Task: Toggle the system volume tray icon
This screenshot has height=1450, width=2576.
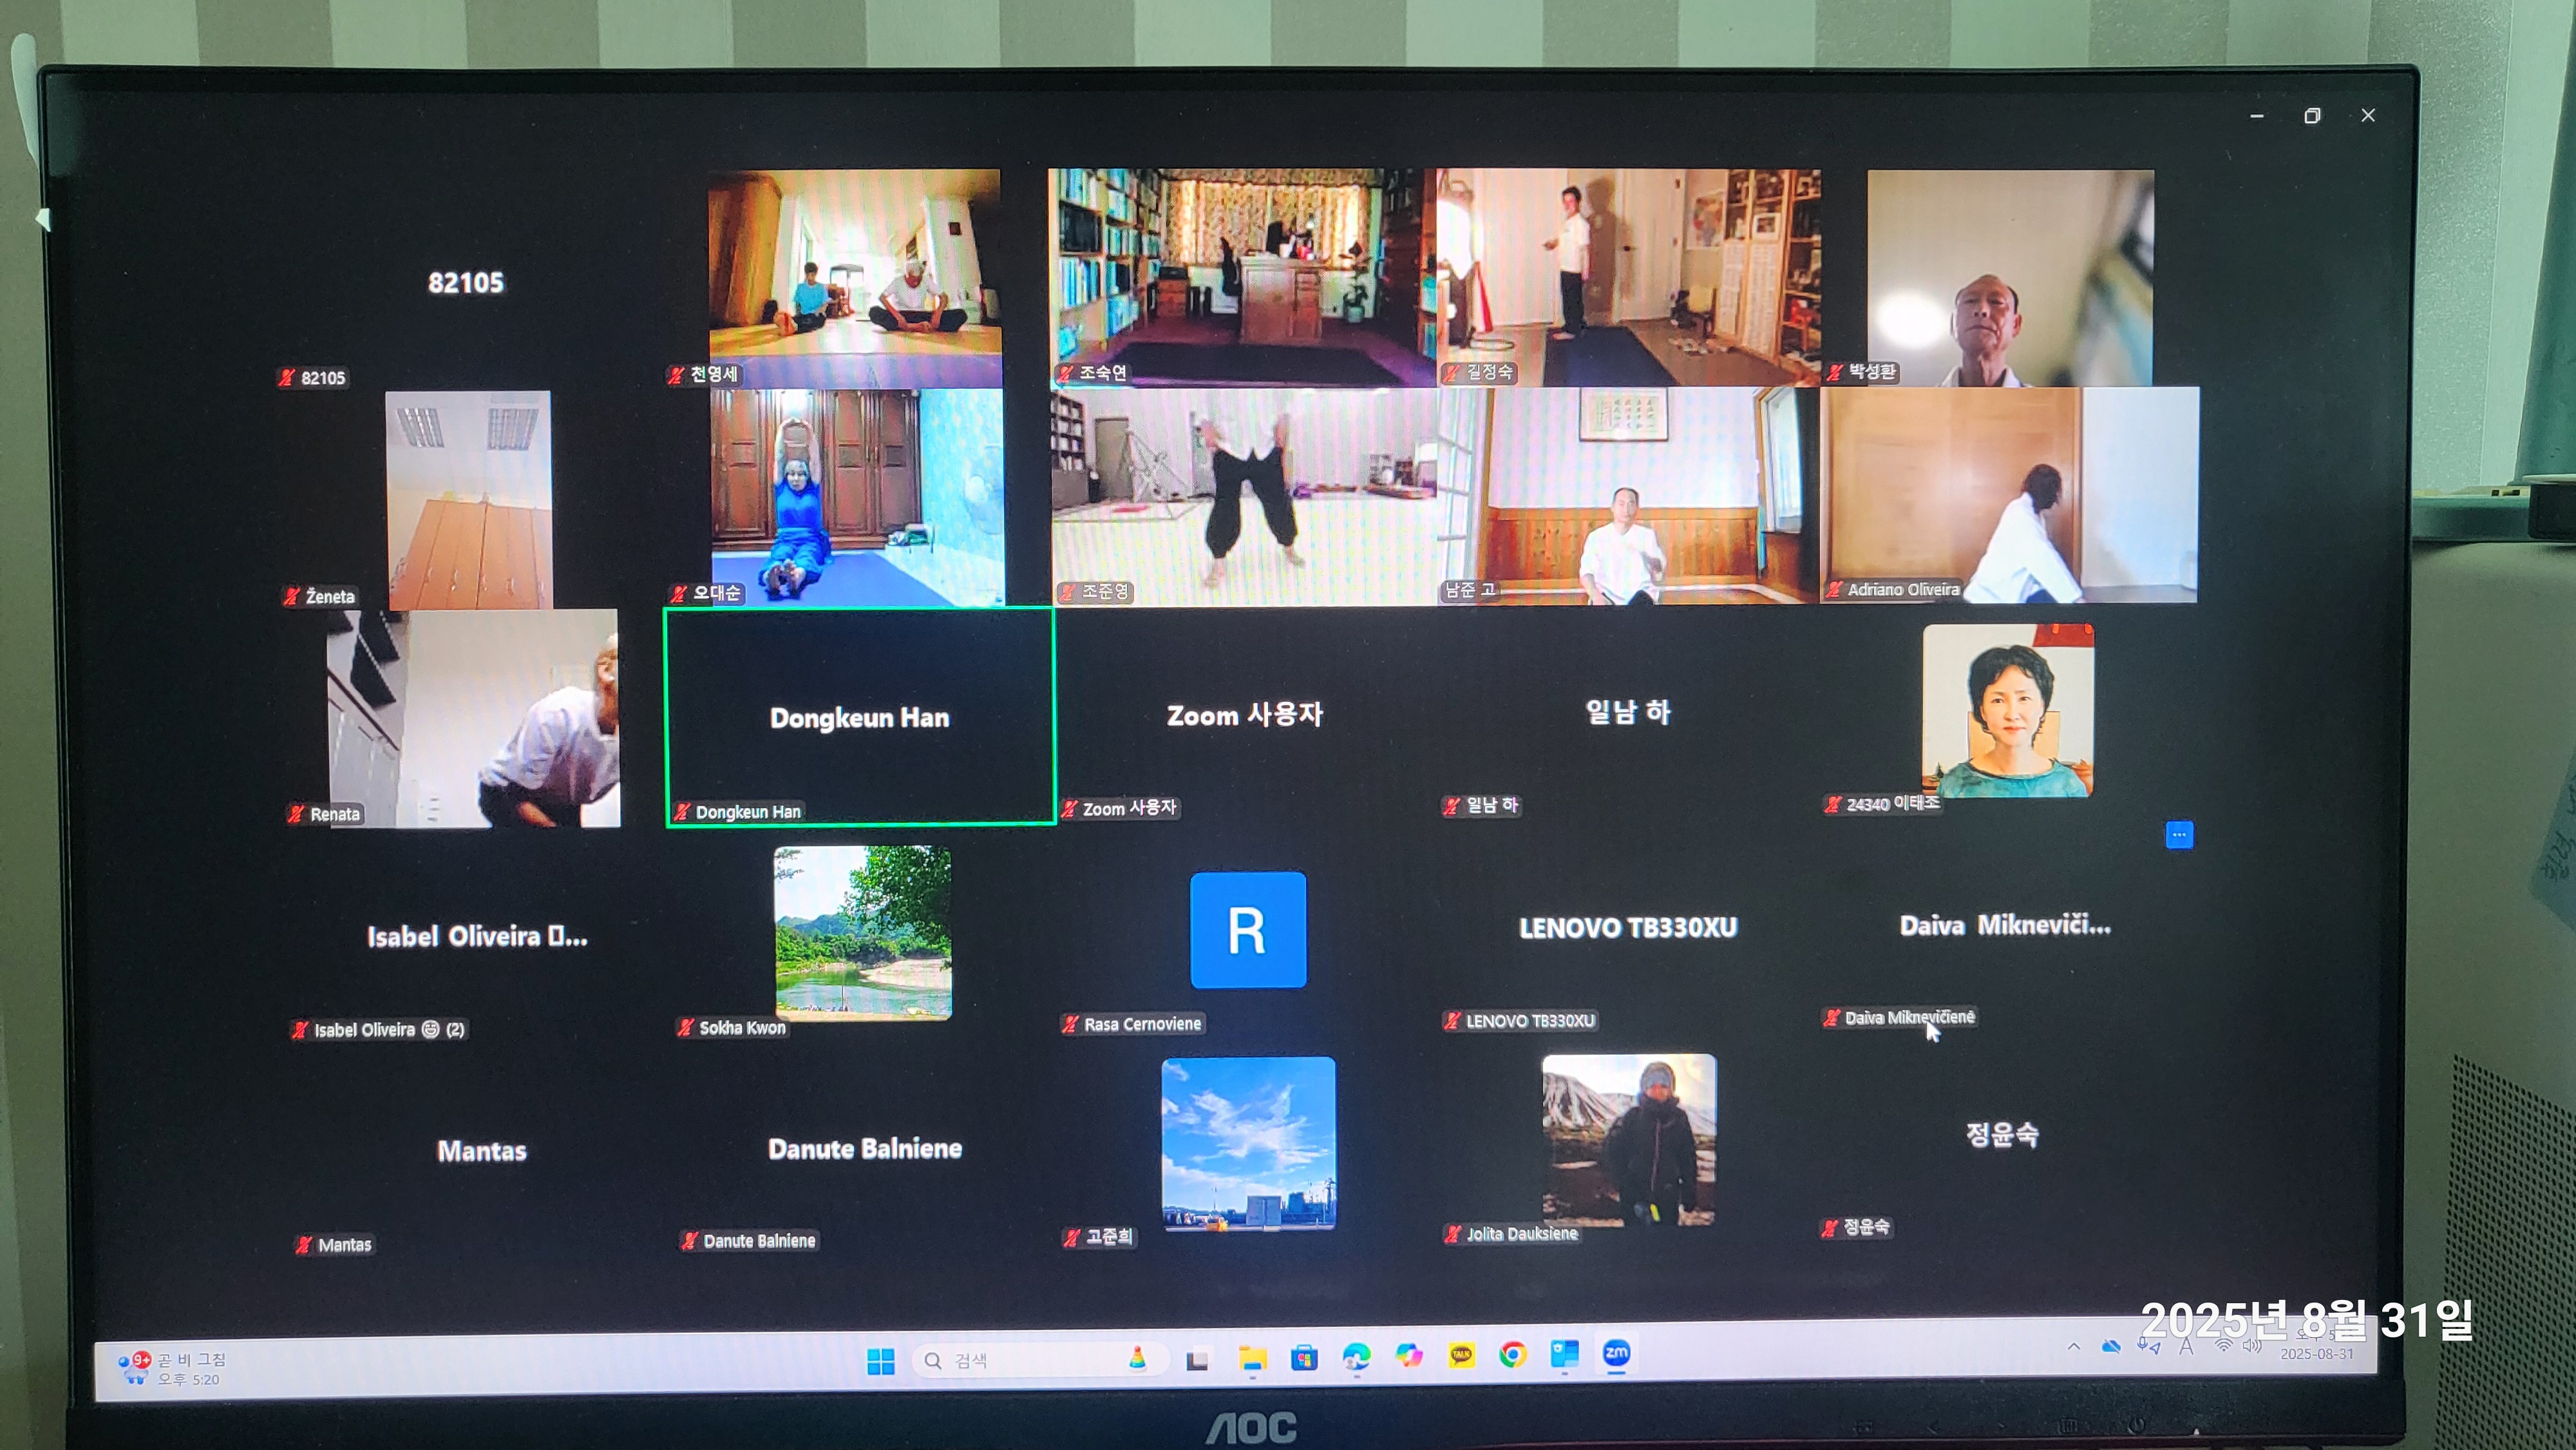Action: click(x=2252, y=1345)
